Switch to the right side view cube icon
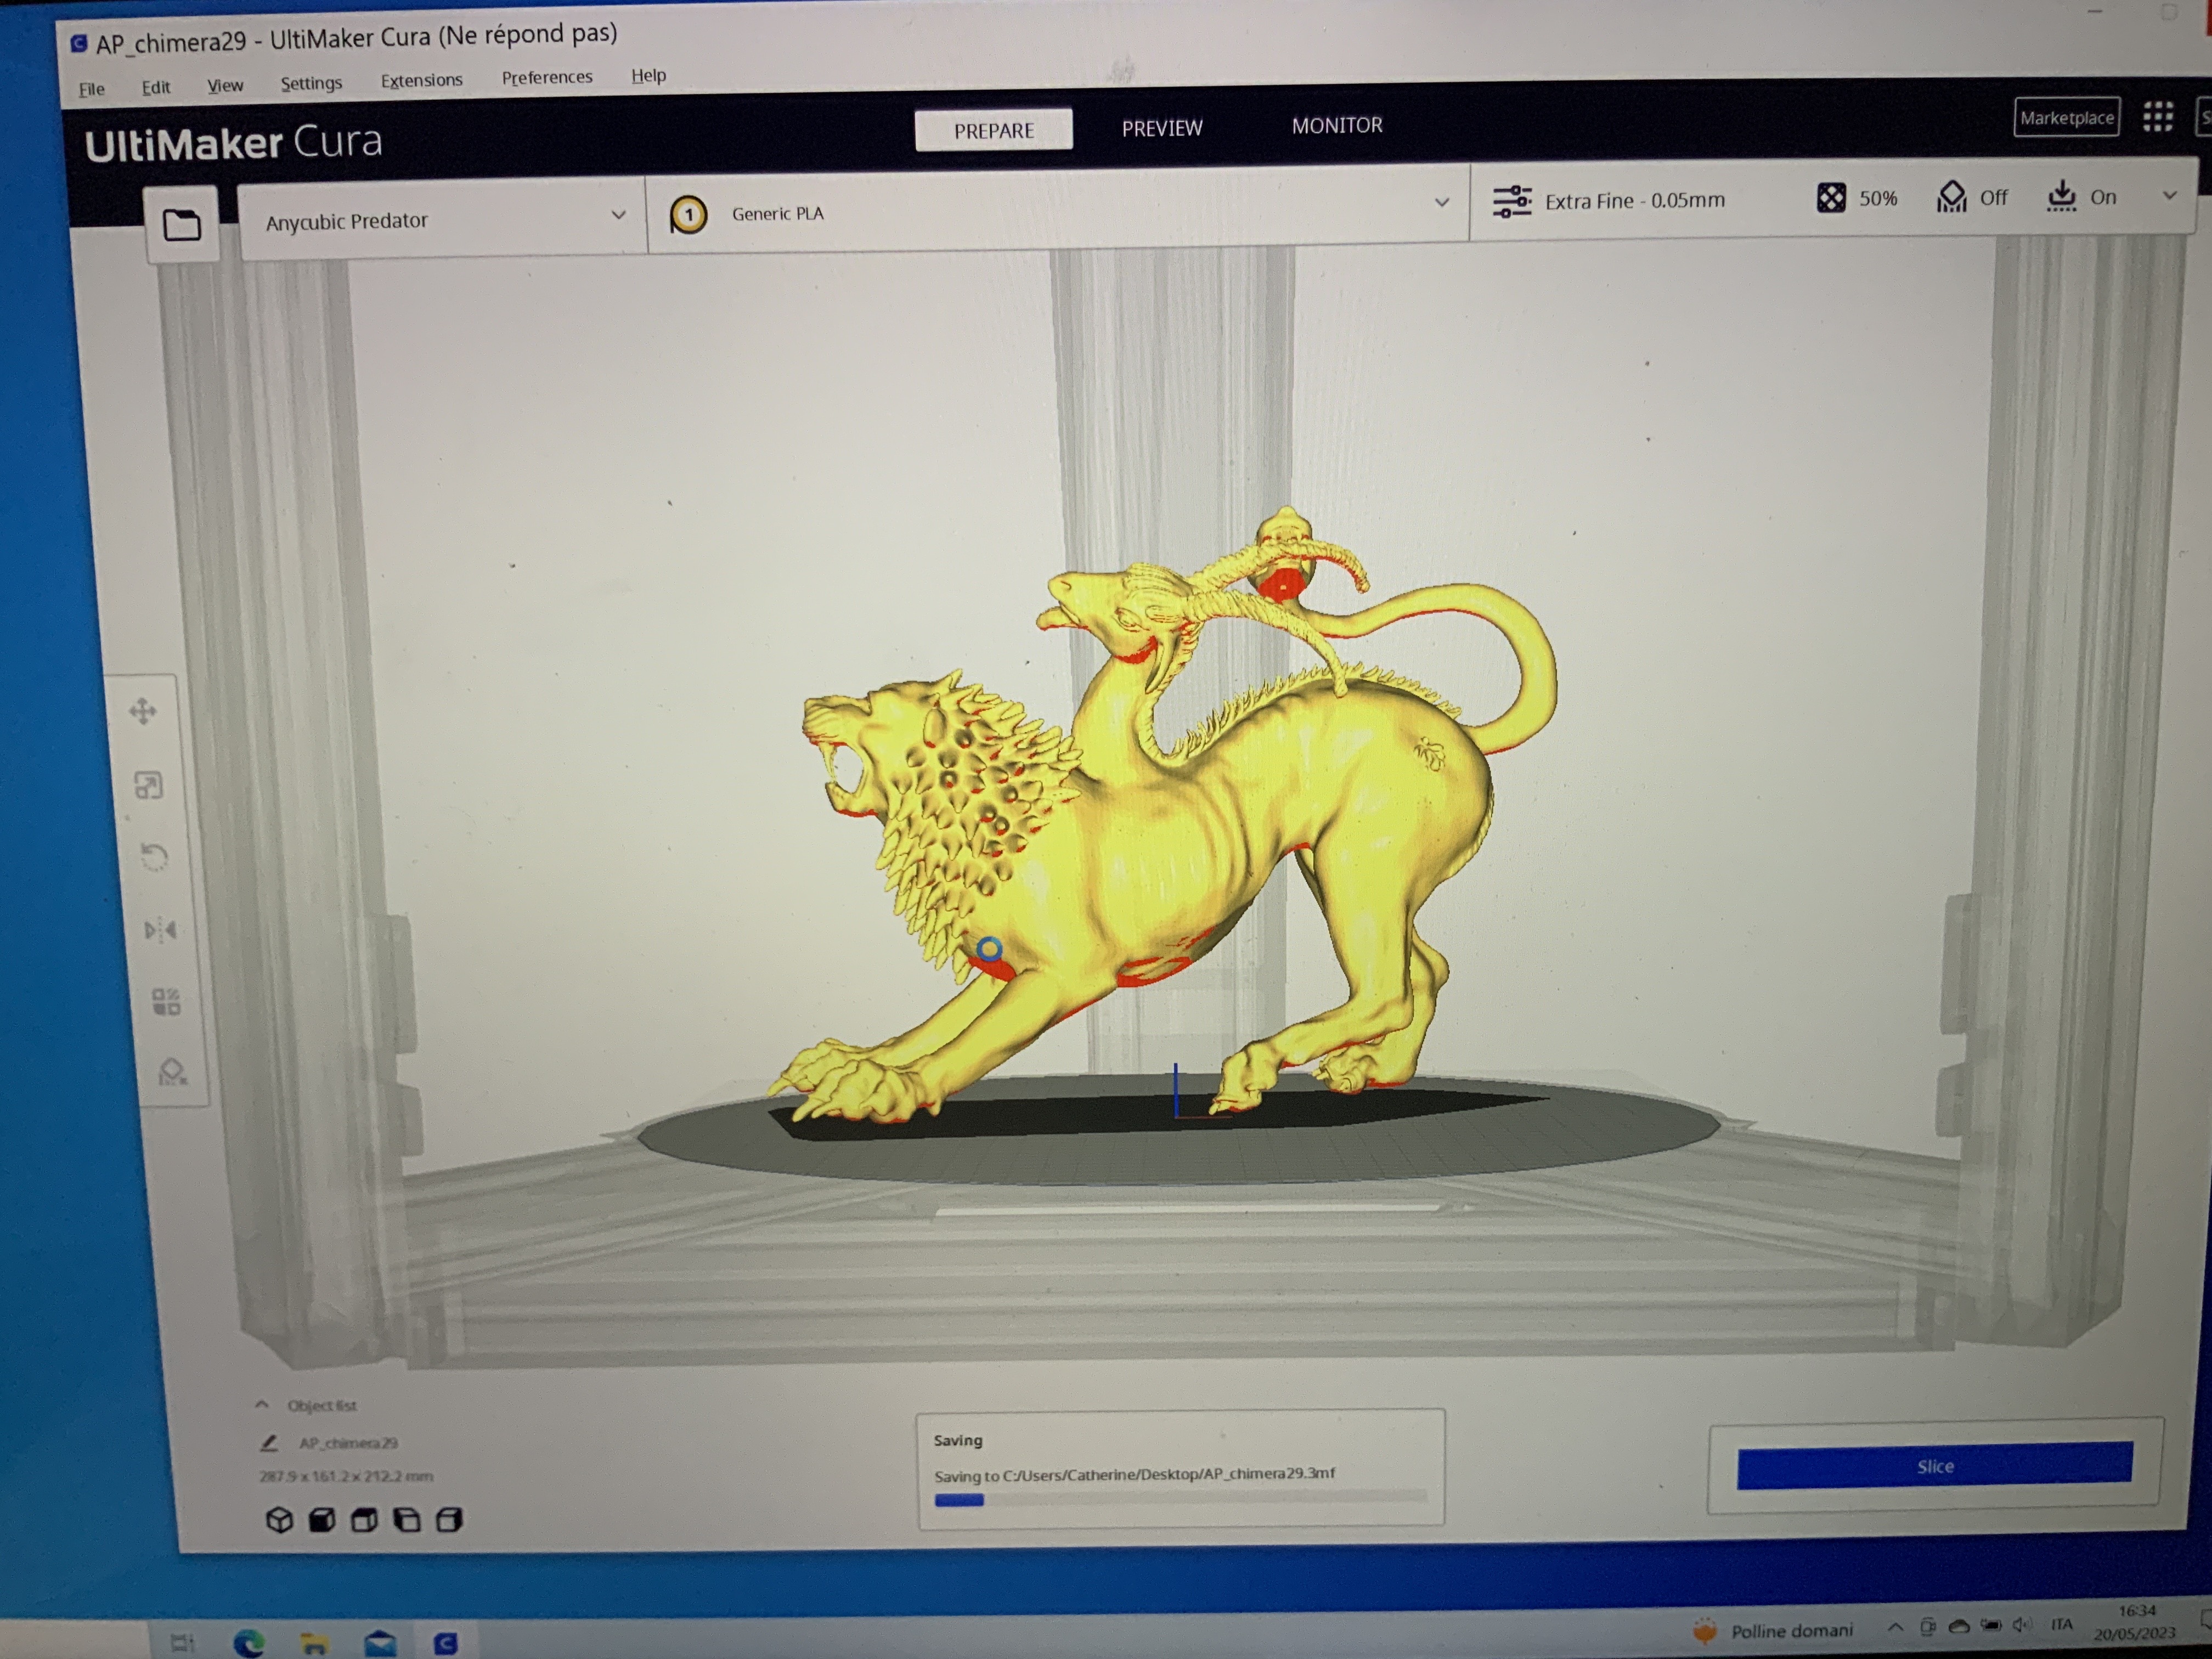The width and height of the screenshot is (2212, 1659). (x=449, y=1520)
